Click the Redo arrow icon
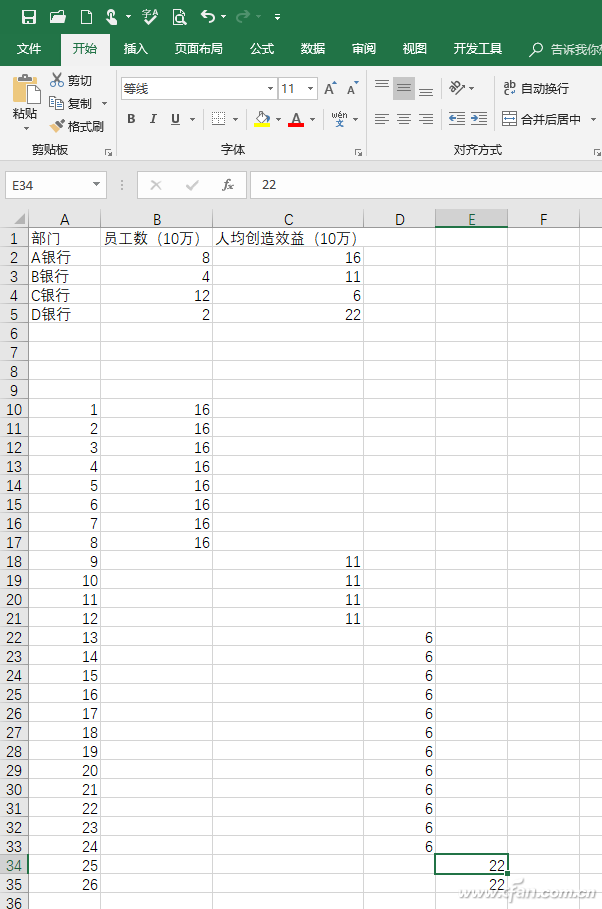The width and height of the screenshot is (602, 909). 243,16
